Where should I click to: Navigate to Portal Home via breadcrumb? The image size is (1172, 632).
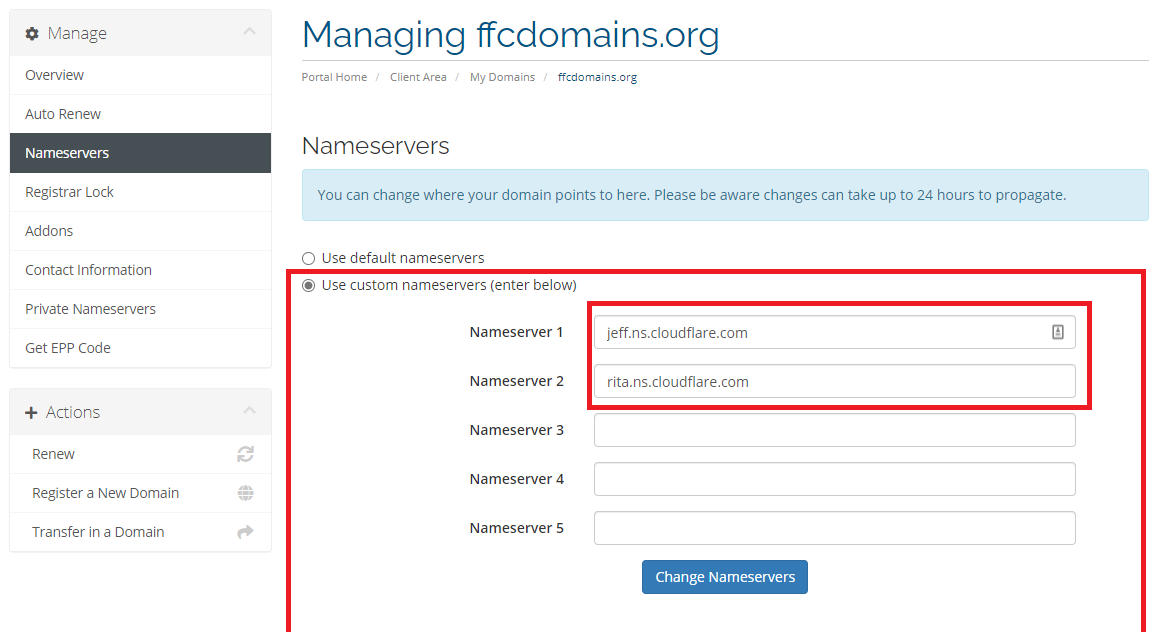tap(334, 76)
